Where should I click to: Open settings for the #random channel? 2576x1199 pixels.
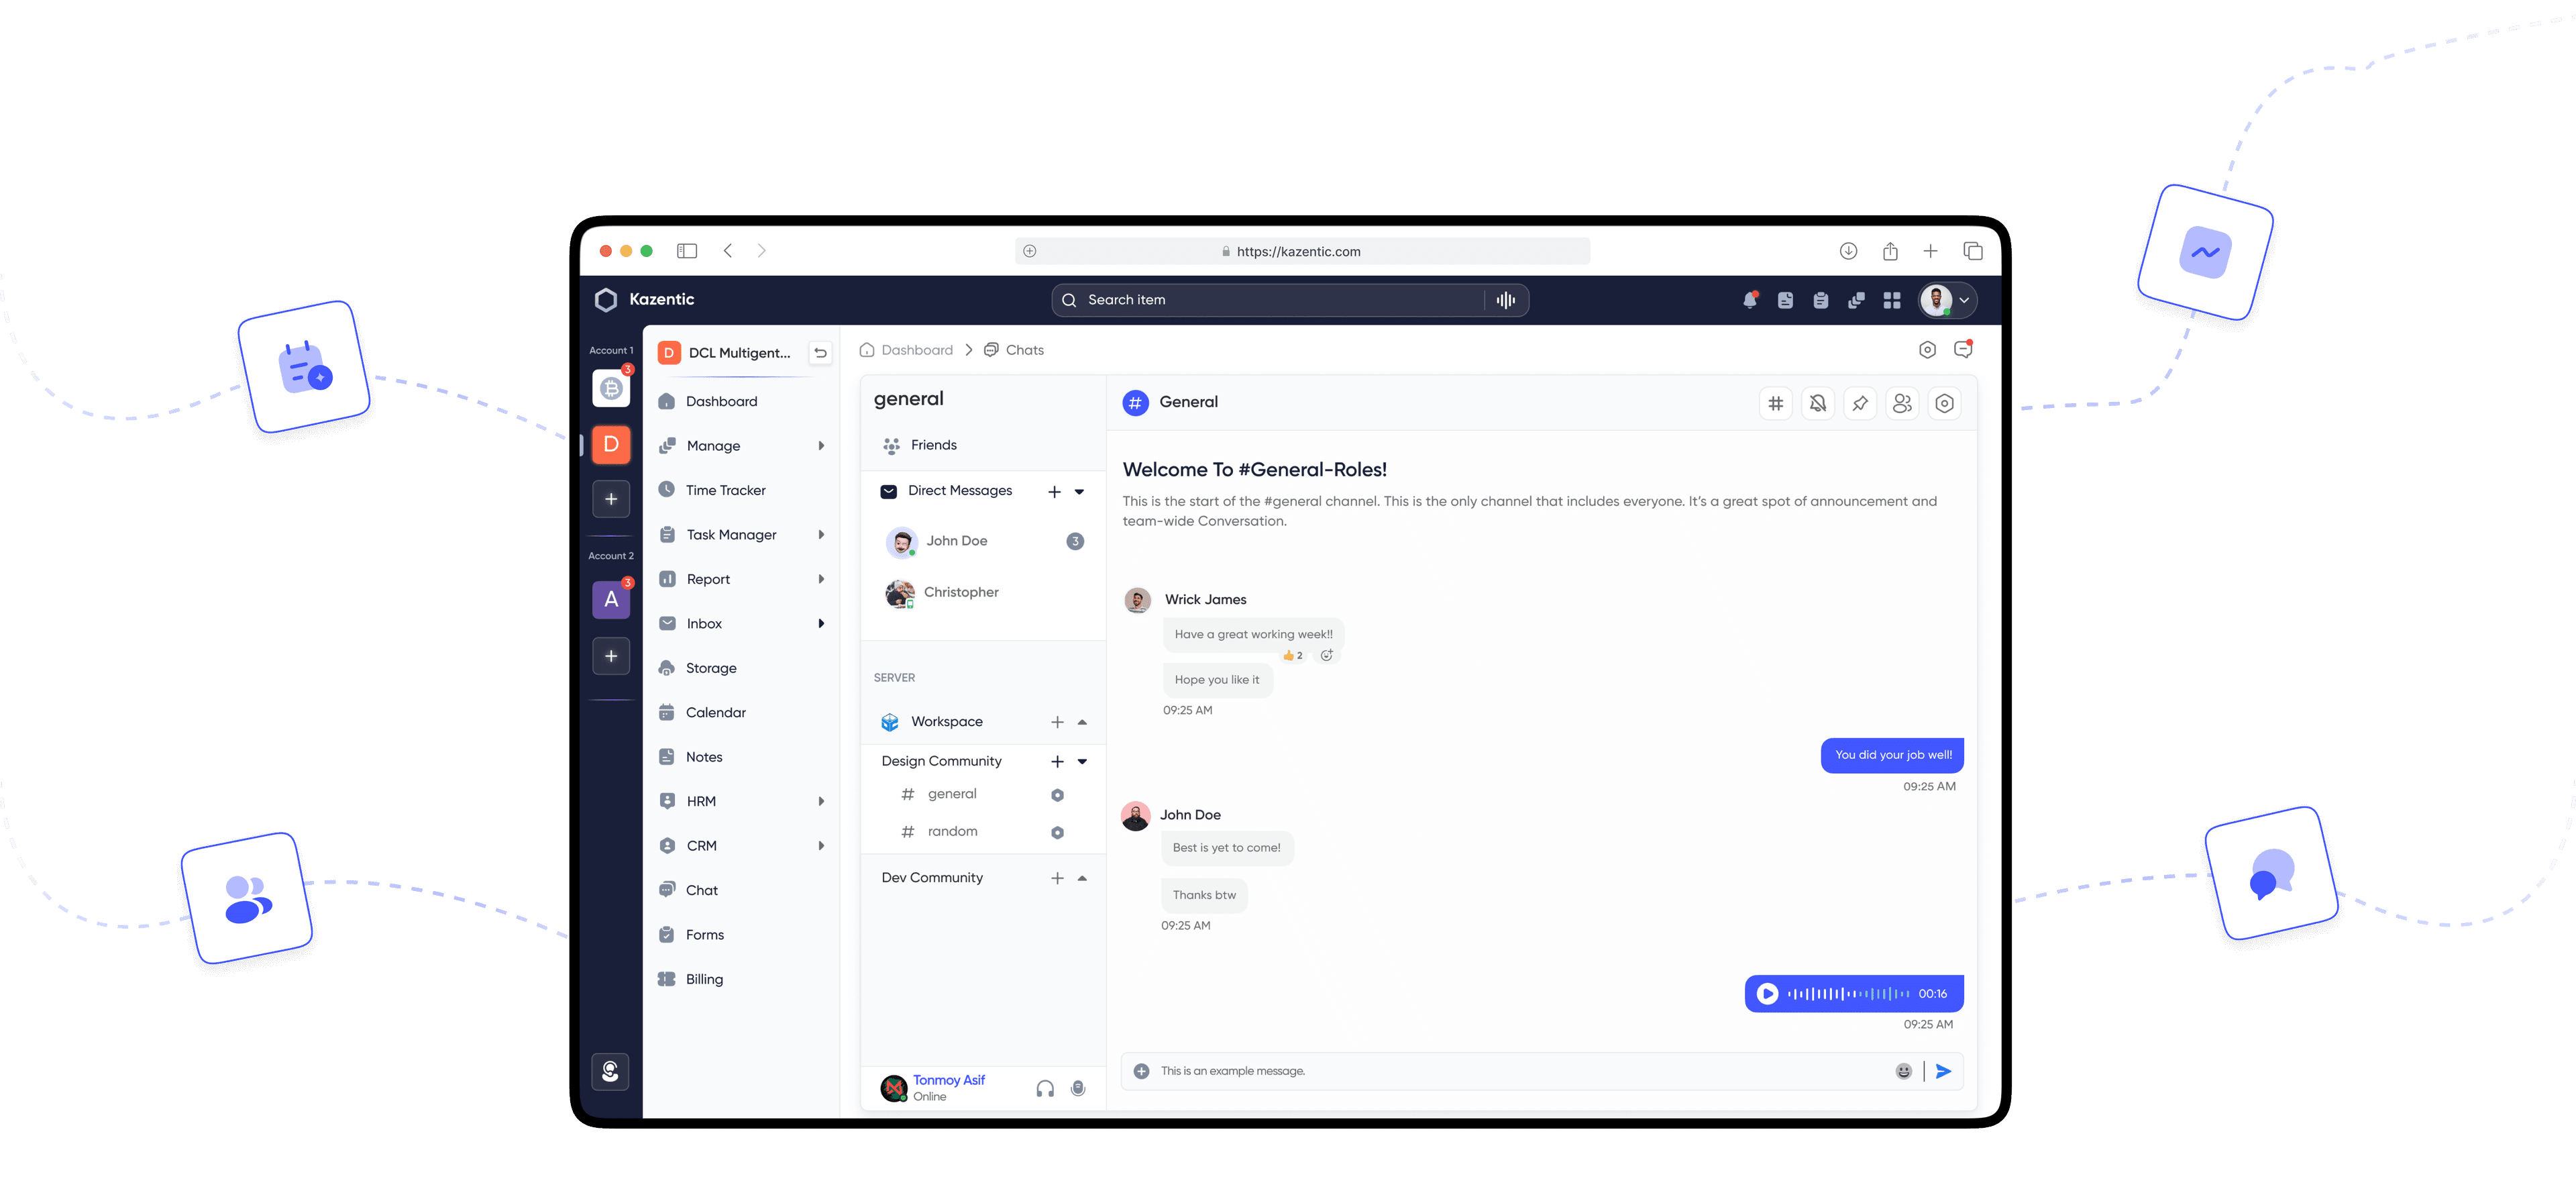click(x=1057, y=832)
